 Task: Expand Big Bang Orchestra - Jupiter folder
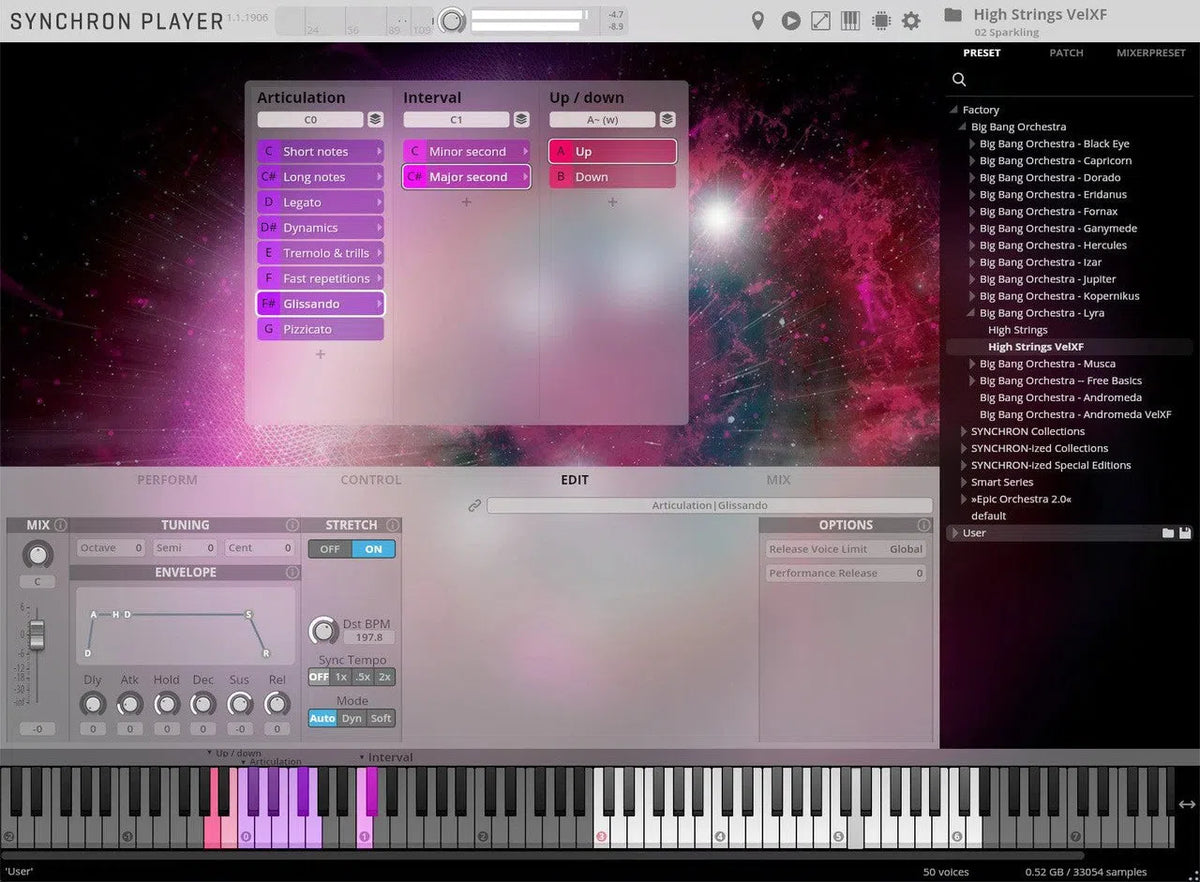pyautogui.click(x=973, y=279)
